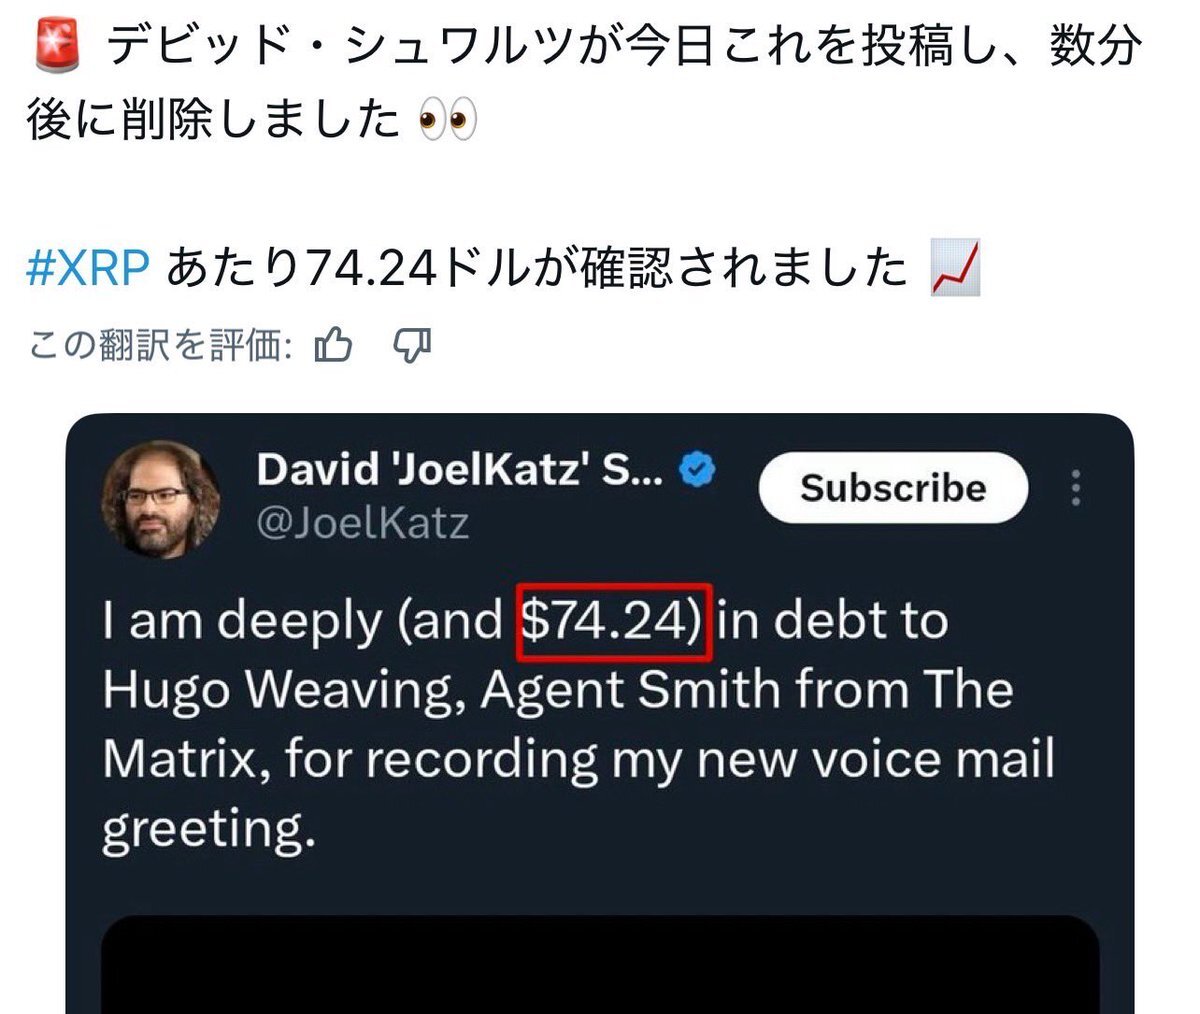Open David Schwartz's profile avatar
This screenshot has height=1014, width=1200.
[x=161, y=498]
